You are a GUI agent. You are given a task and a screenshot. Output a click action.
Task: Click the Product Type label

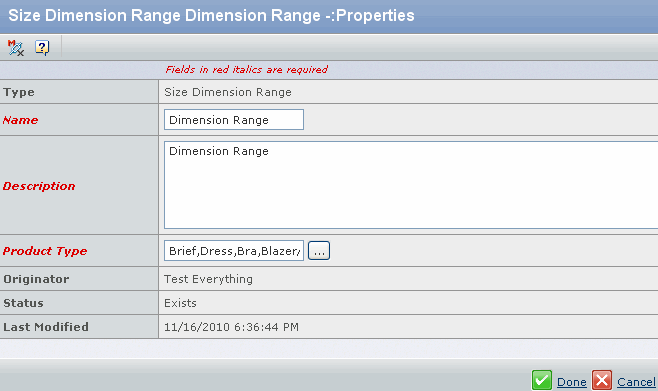click(x=45, y=251)
